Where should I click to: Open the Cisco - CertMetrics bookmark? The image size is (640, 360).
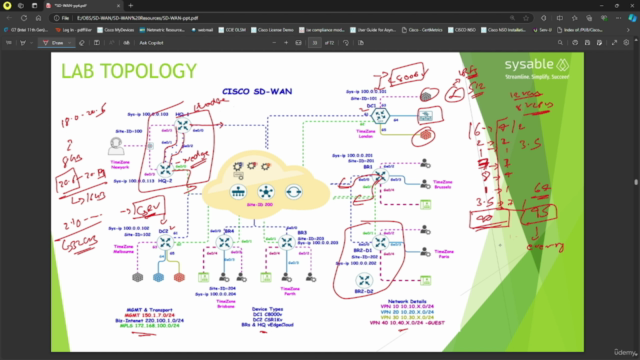(422, 30)
